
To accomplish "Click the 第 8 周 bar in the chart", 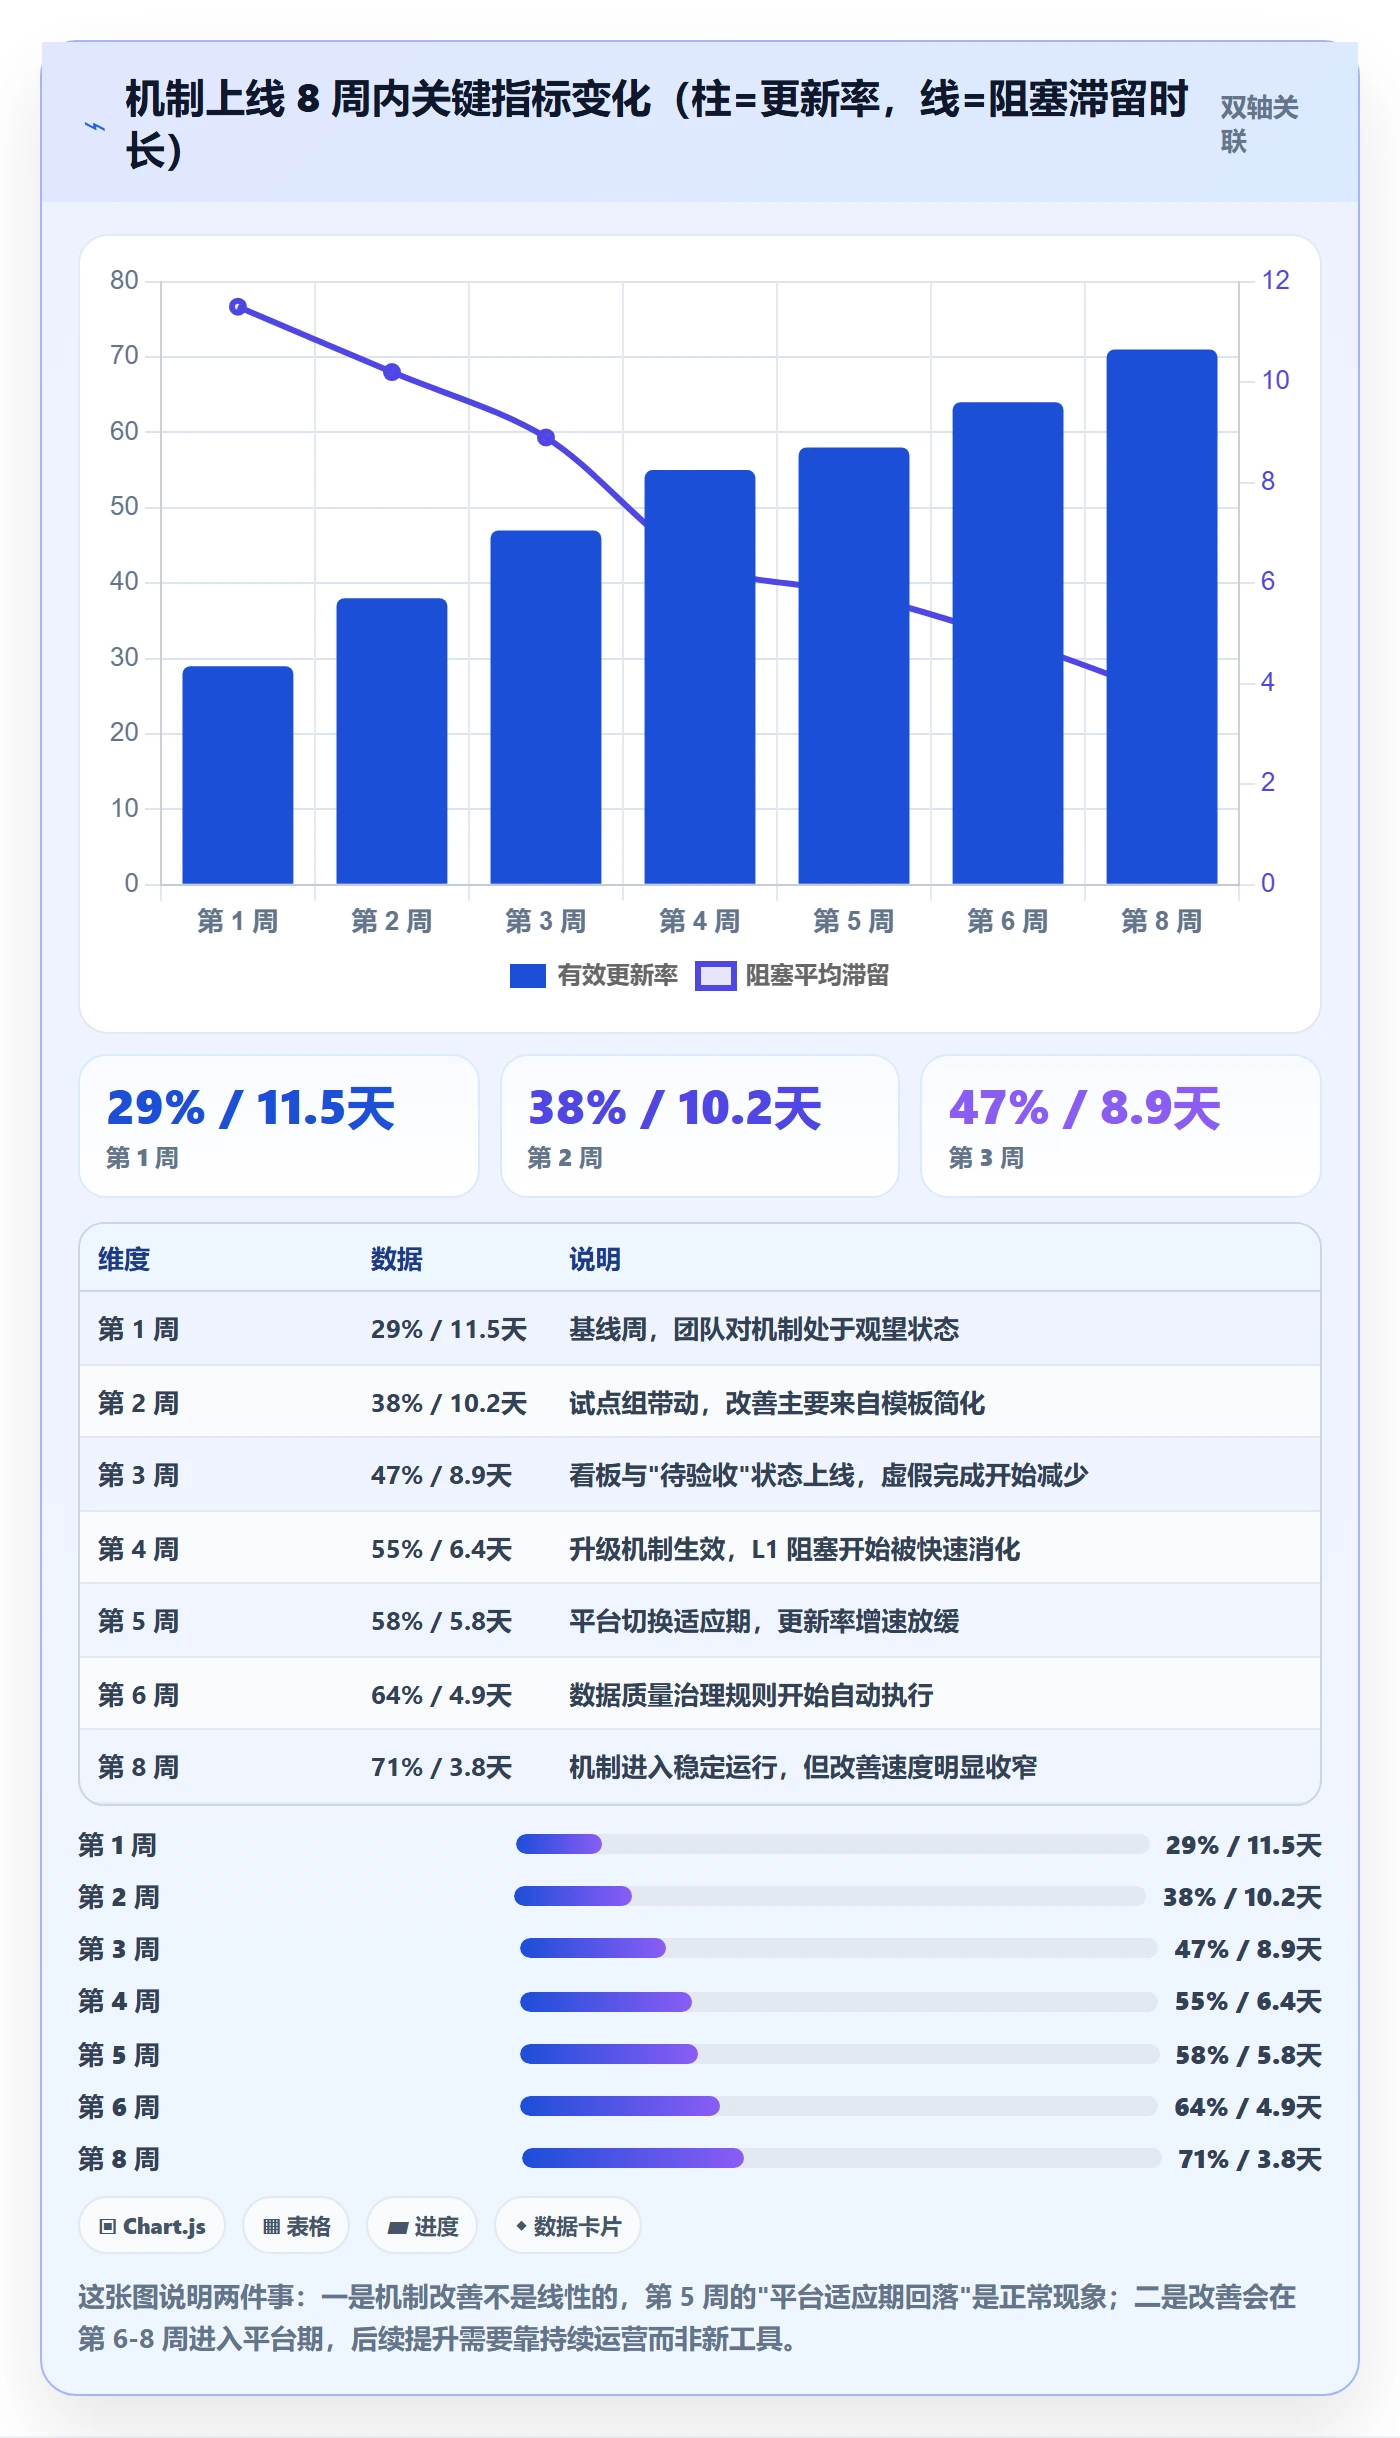I will [1162, 617].
